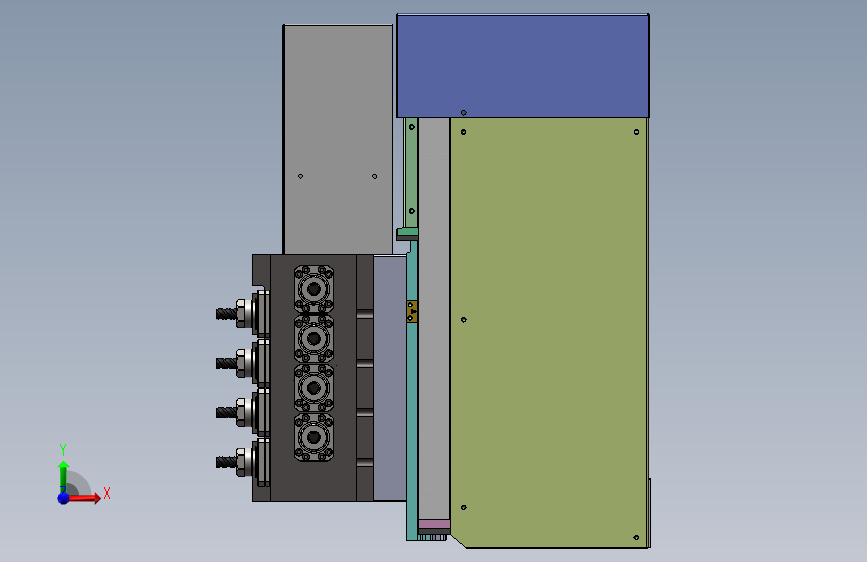Select the light green vertical bracket
Image resolution: width=867 pixels, height=562 pixels.
click(x=411, y=173)
